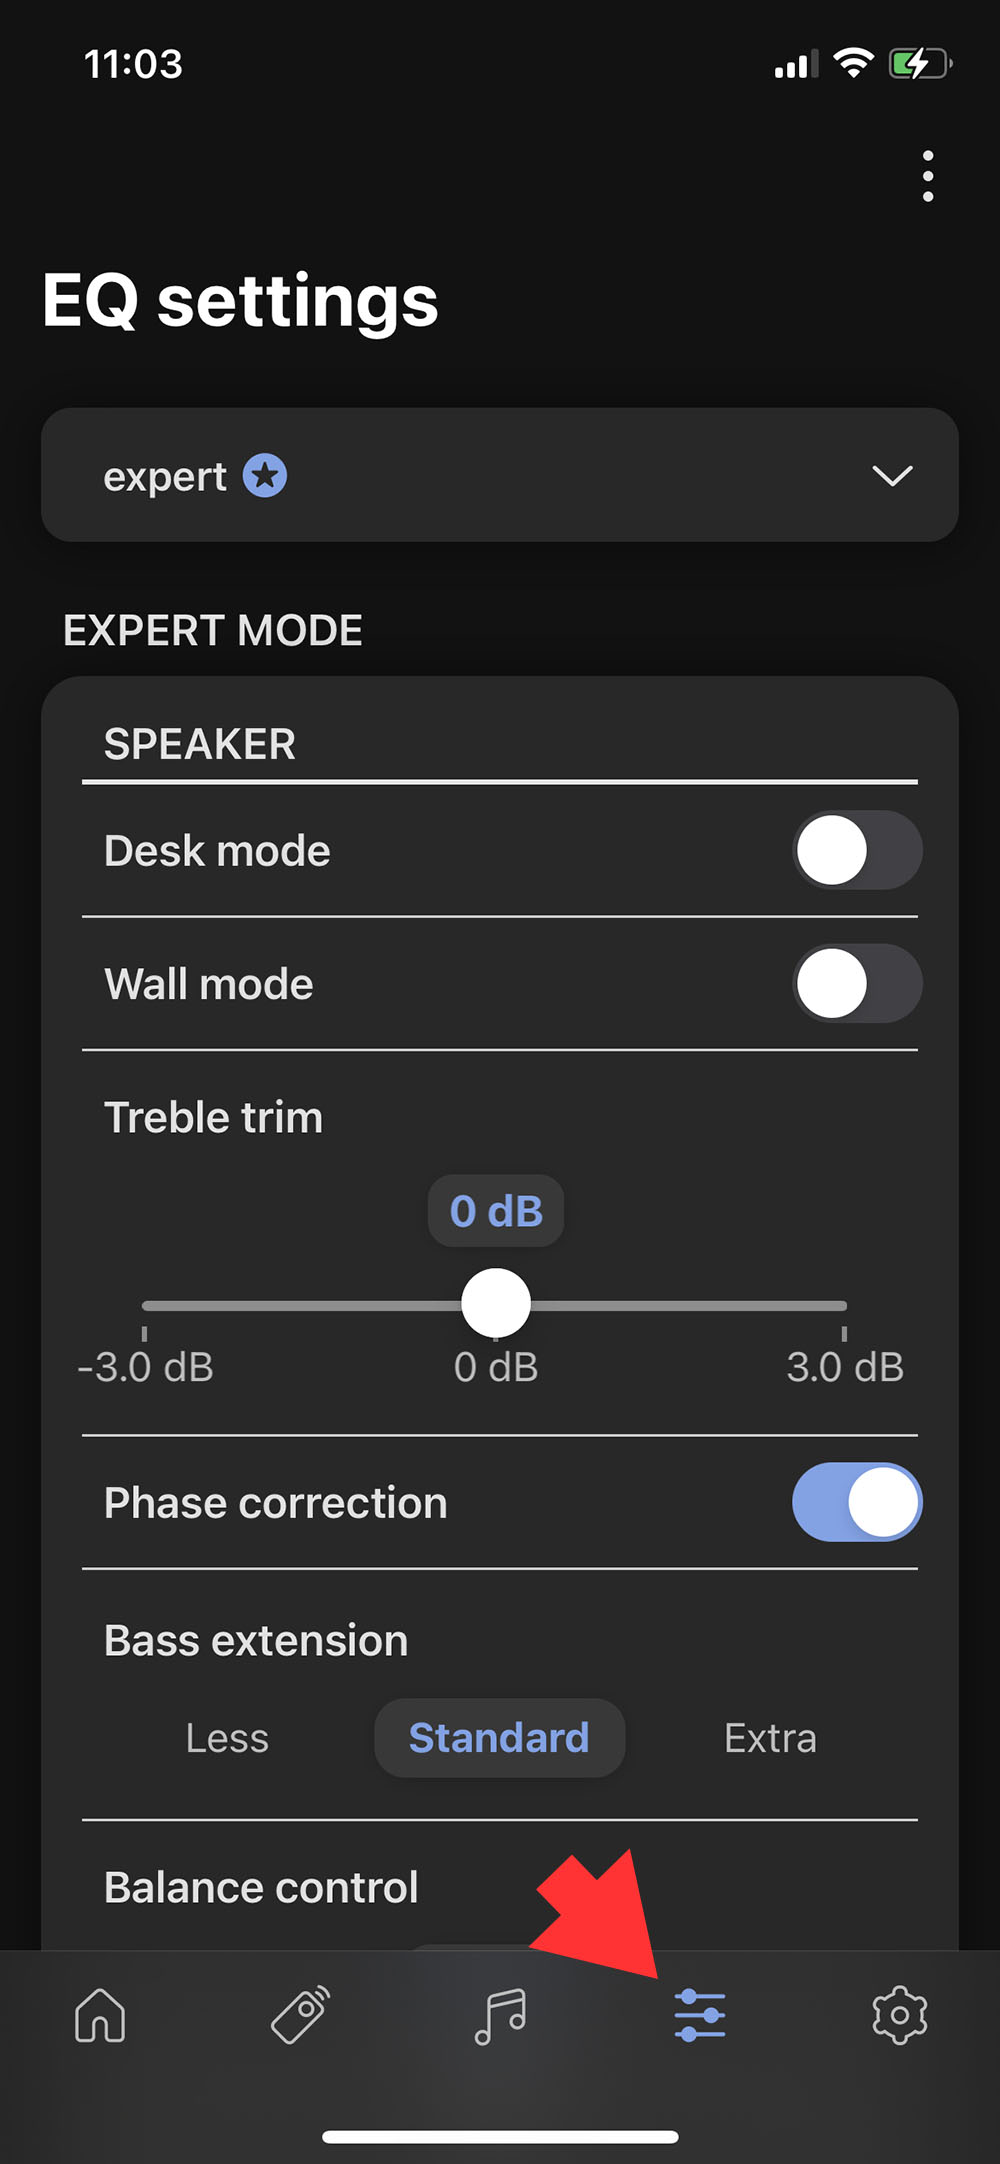The width and height of the screenshot is (1000, 2164).
Task: Open the music note tab
Action: 500,2014
